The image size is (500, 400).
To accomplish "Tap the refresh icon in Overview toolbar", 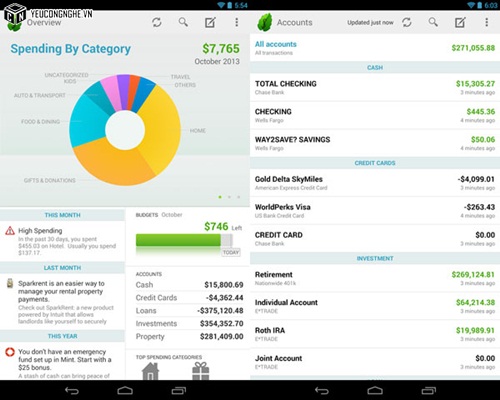I will (x=157, y=22).
